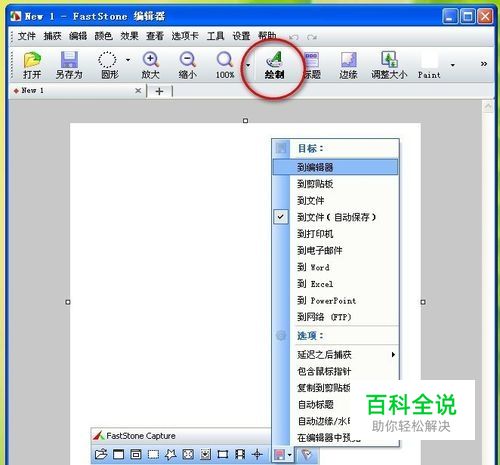The image size is (500, 465).
Task: Open the 绘制 (Draw) tool
Action: tap(274, 65)
